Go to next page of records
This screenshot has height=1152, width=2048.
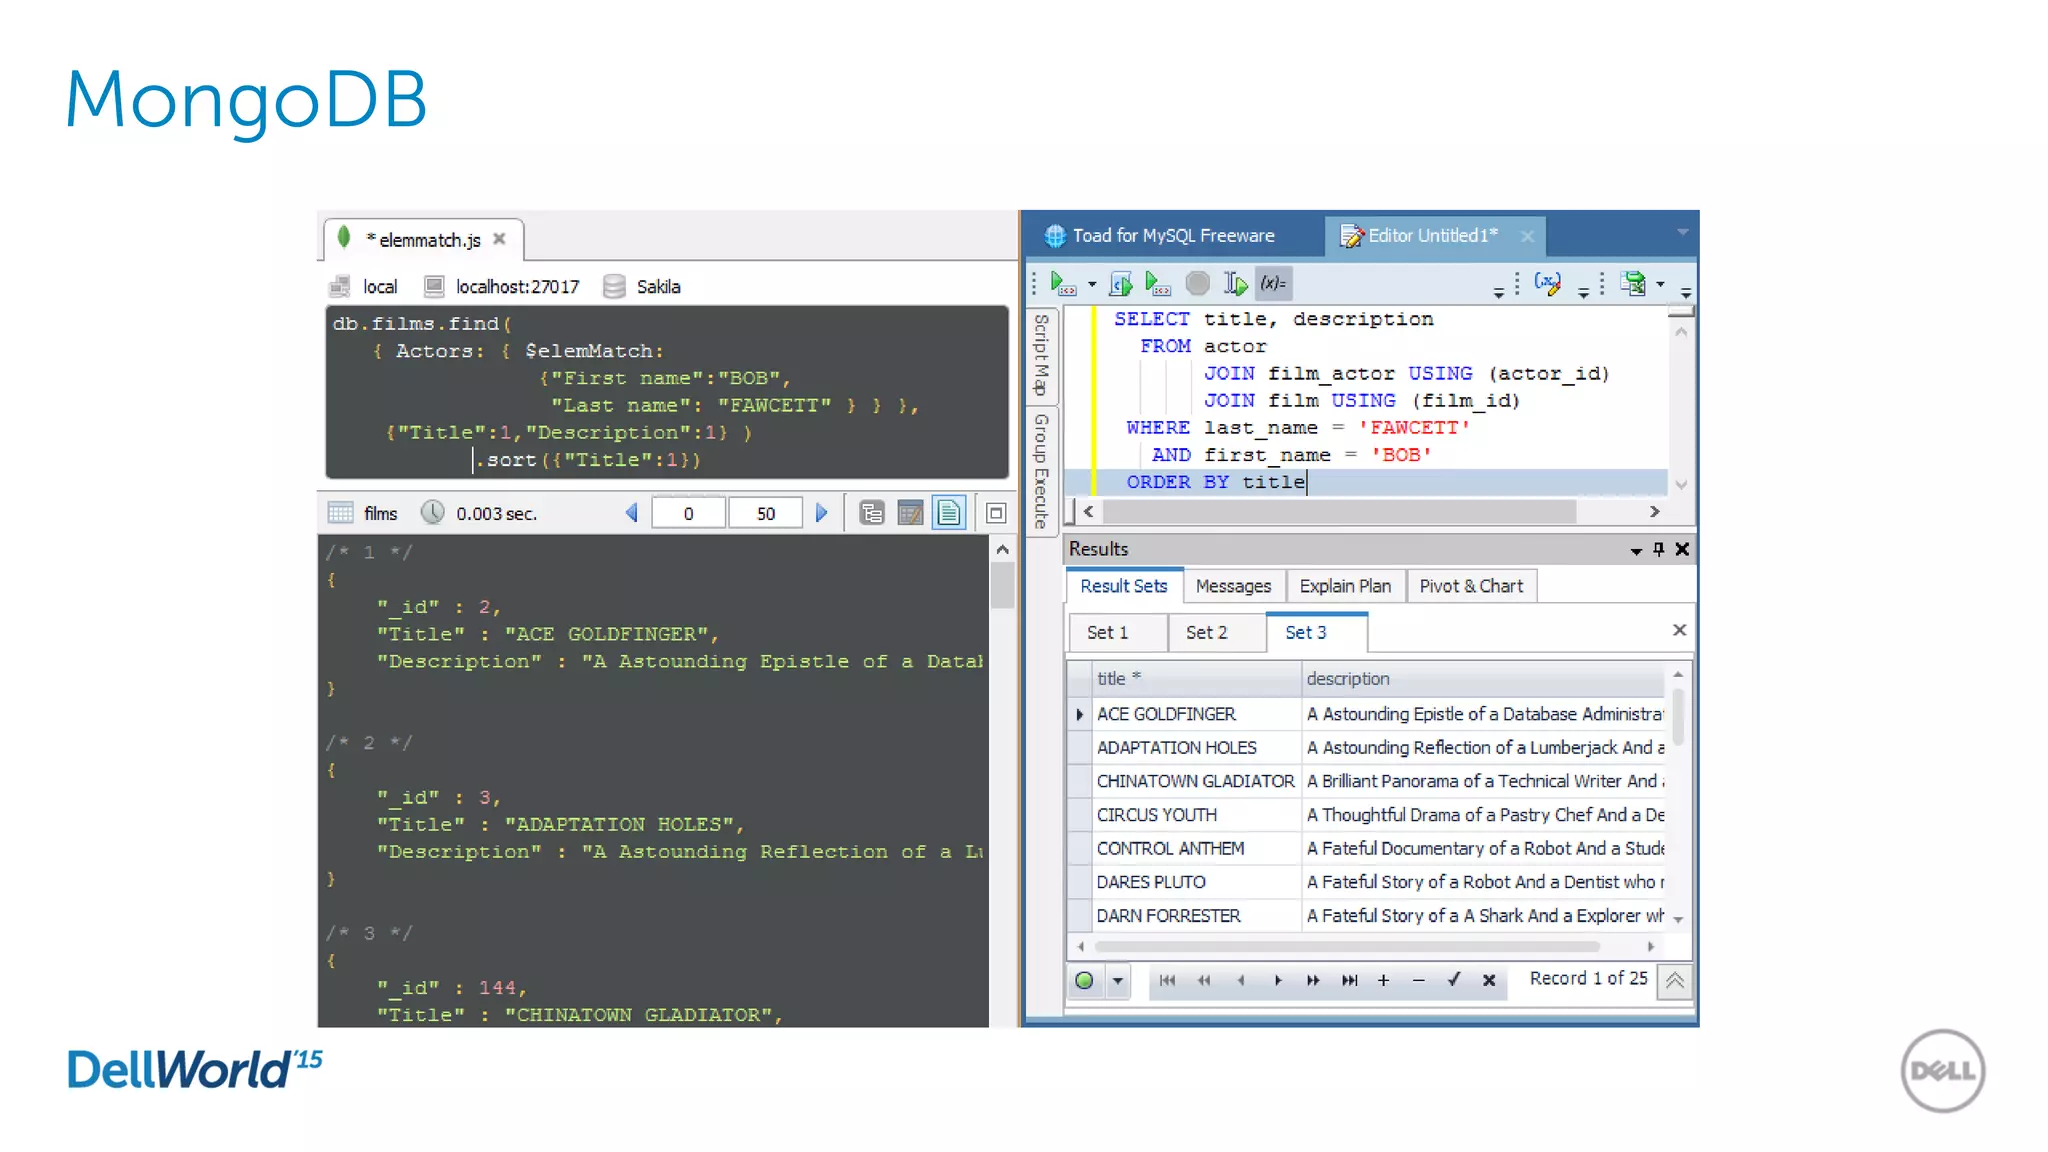(1313, 981)
